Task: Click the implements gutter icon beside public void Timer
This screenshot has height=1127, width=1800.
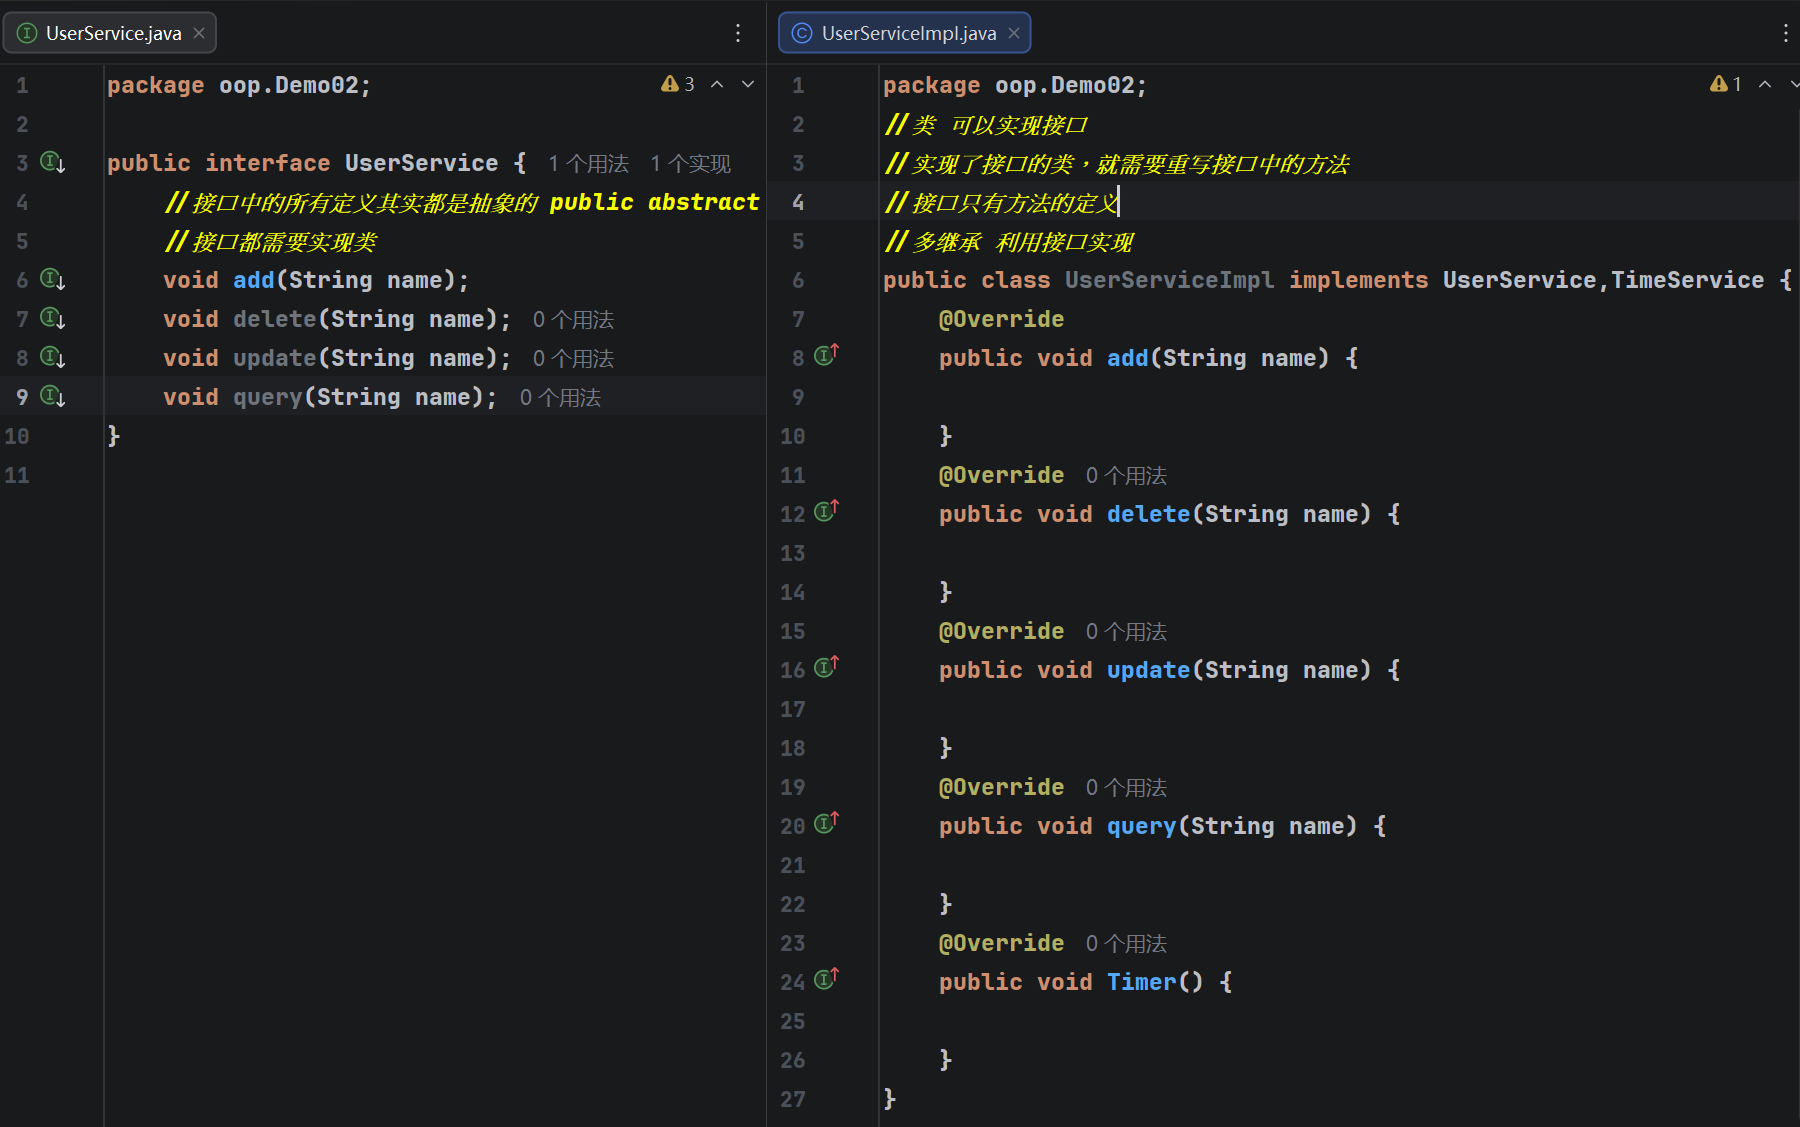Action: tap(826, 979)
